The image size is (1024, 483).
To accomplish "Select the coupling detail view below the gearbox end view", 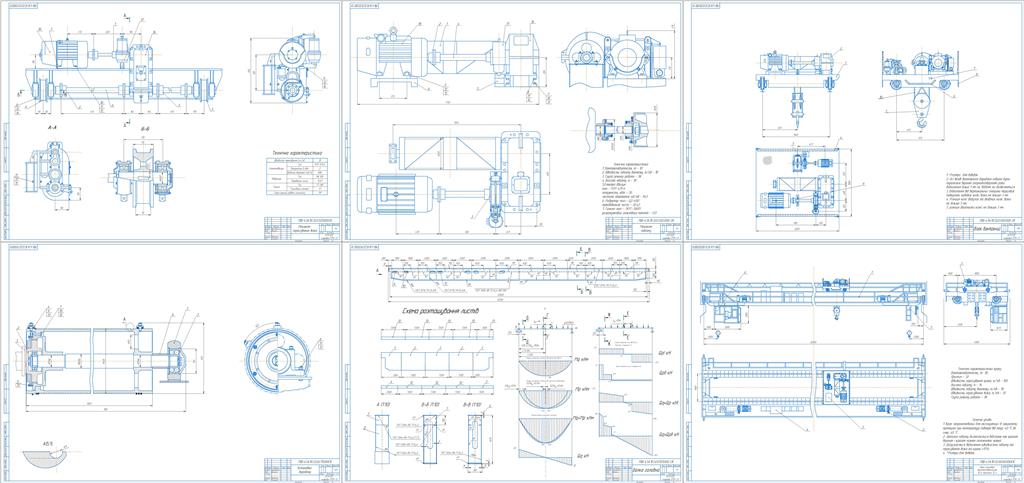I will click(x=618, y=132).
